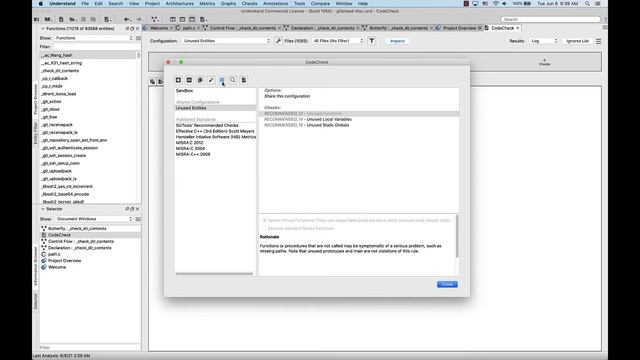Image resolution: width=640 pixels, height=360 pixels.
Task: Select Unused Entities in configuration list
Action: (x=215, y=108)
